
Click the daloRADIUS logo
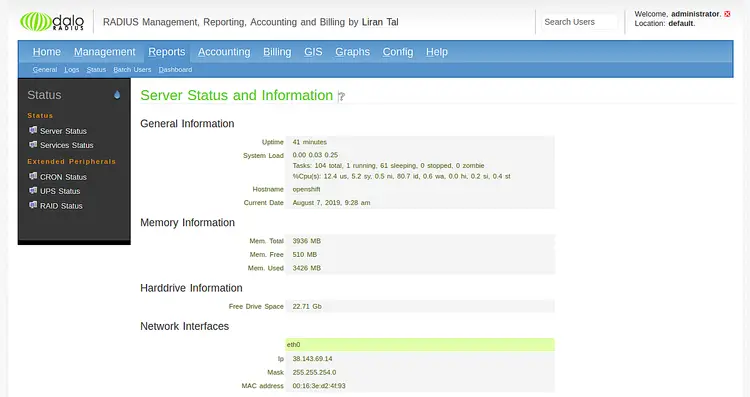(x=52, y=22)
